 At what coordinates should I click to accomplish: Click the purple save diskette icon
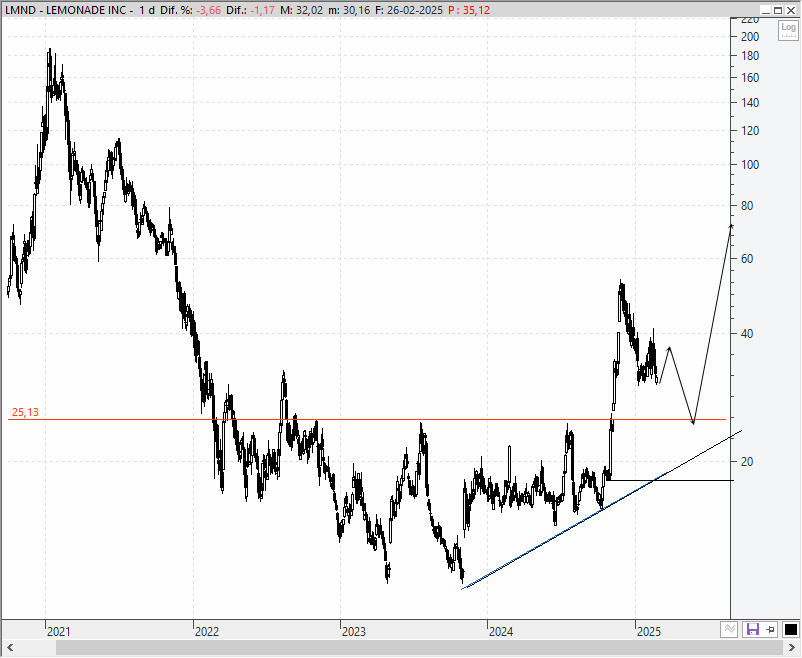752,629
